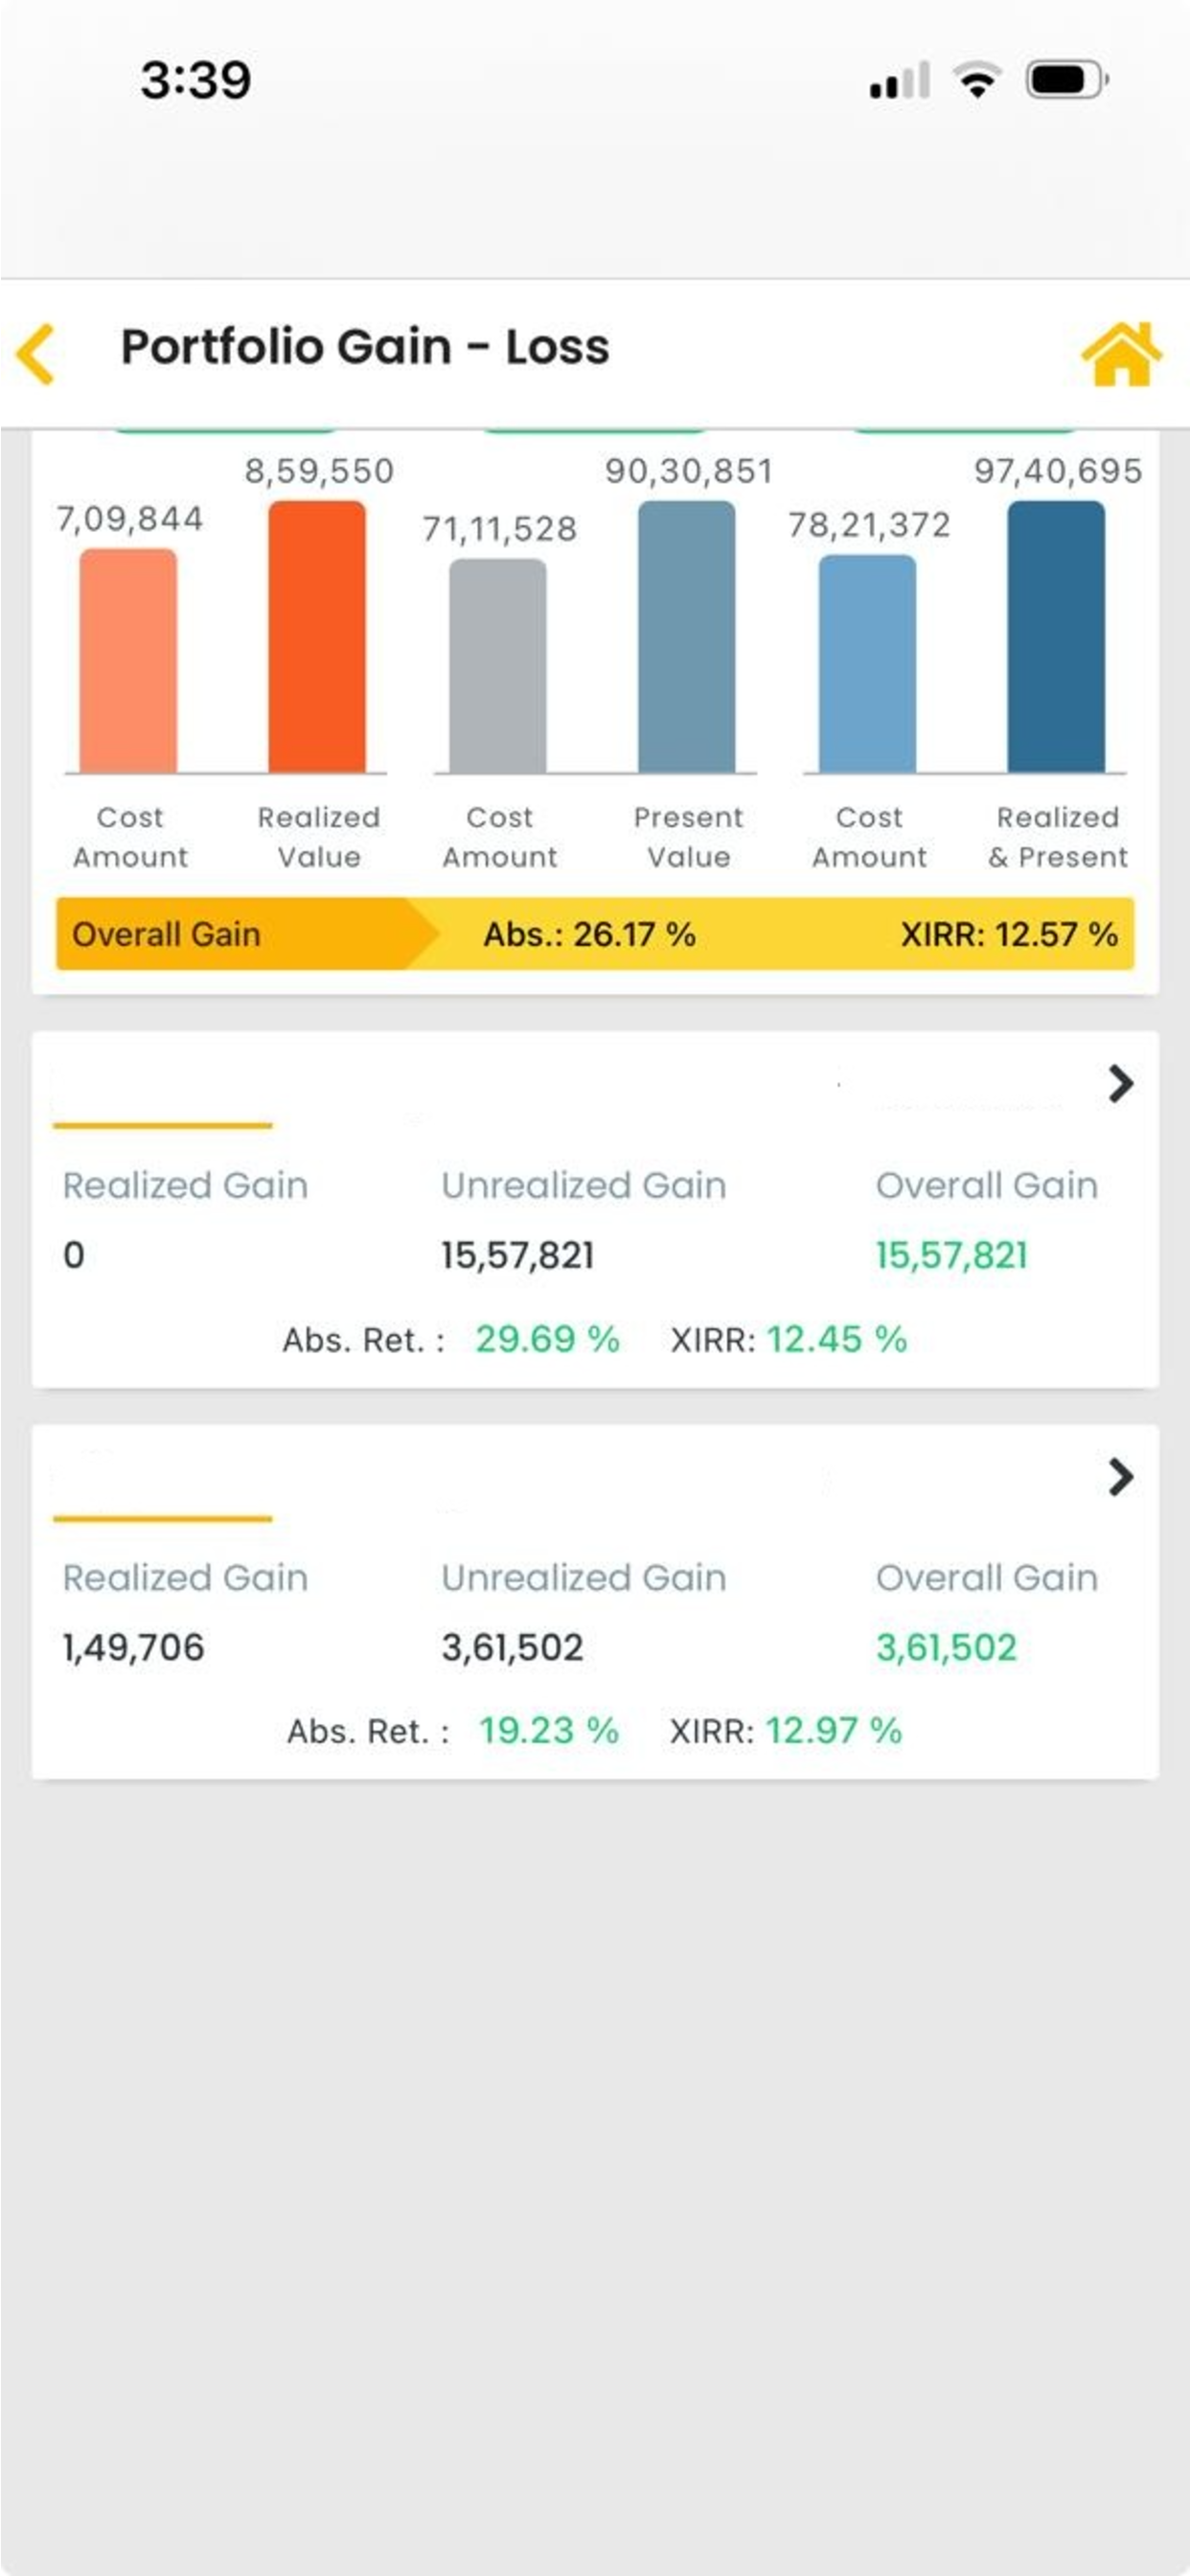Image resolution: width=1190 pixels, height=2576 pixels.
Task: Tap the 90,30,851 present value bar
Action: click(687, 636)
